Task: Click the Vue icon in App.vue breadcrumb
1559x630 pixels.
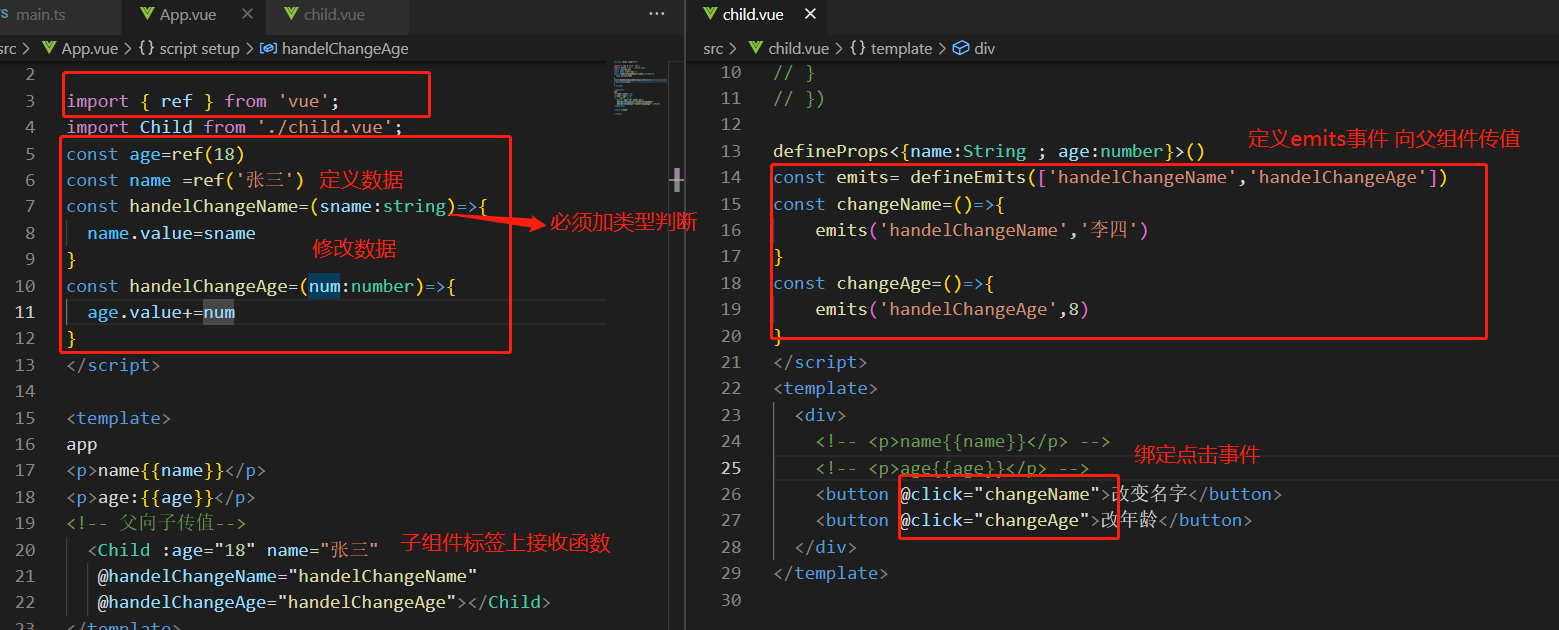Action: [49, 48]
